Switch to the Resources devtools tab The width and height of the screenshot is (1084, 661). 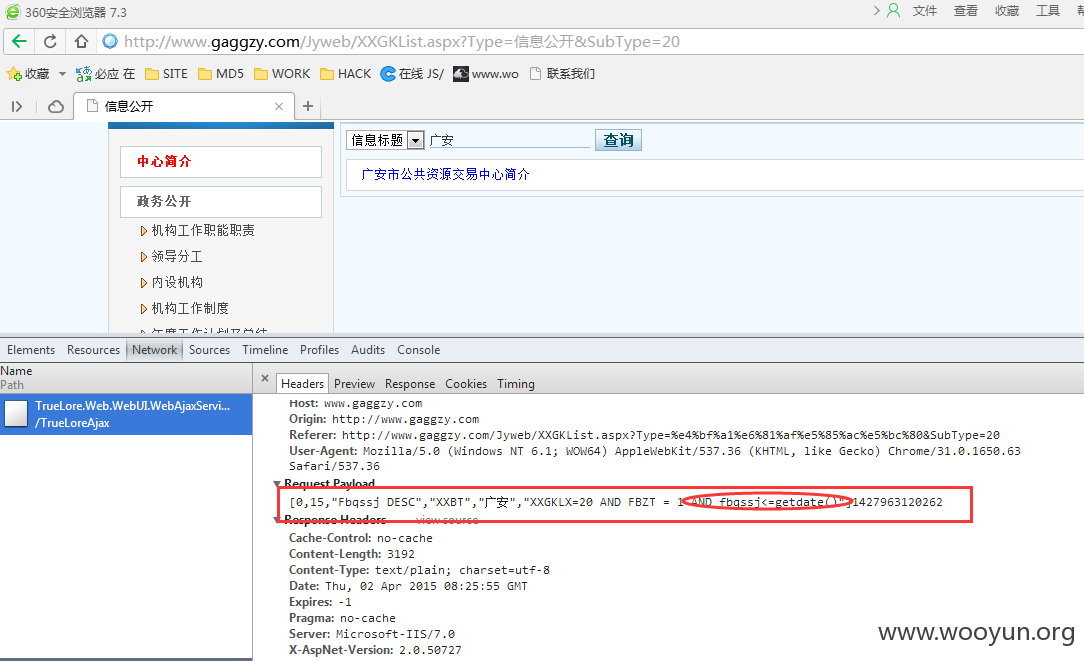pos(93,350)
